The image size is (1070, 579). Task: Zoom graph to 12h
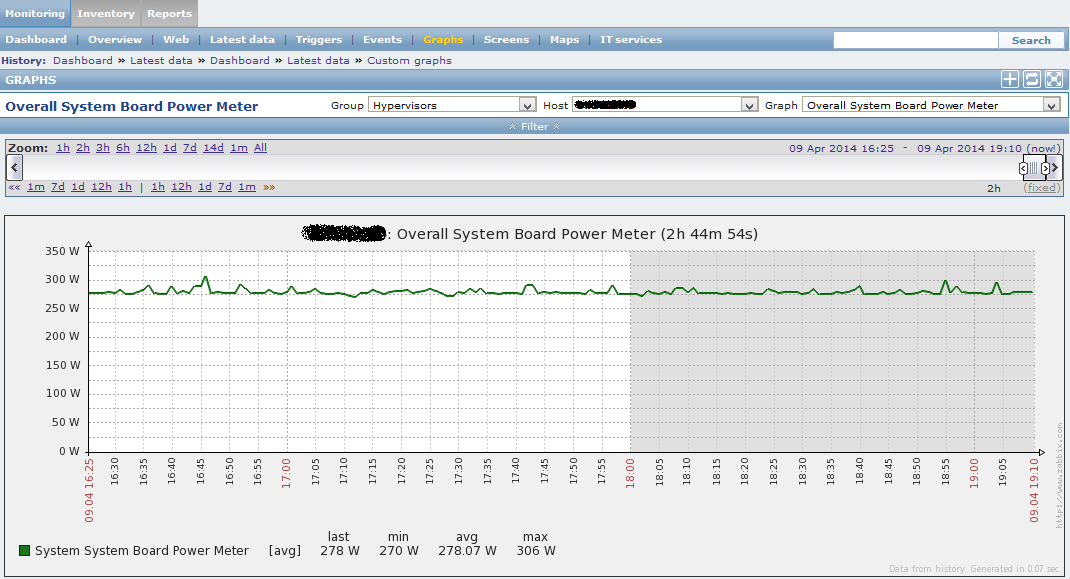pos(146,147)
